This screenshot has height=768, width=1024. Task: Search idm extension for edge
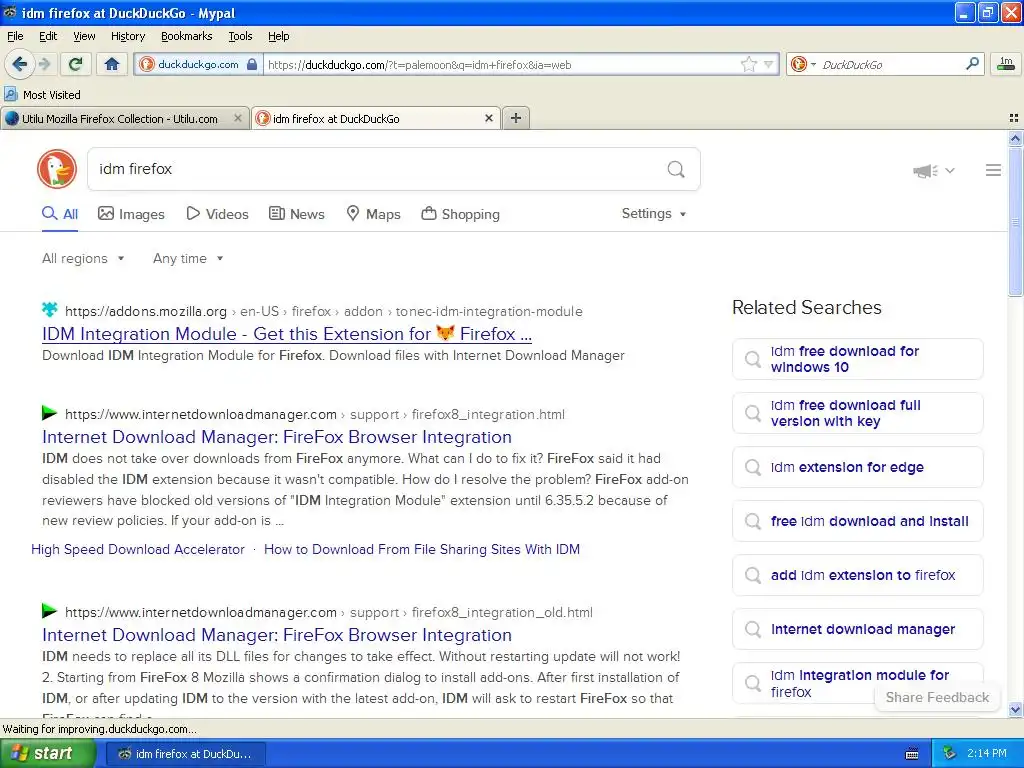pos(857,467)
